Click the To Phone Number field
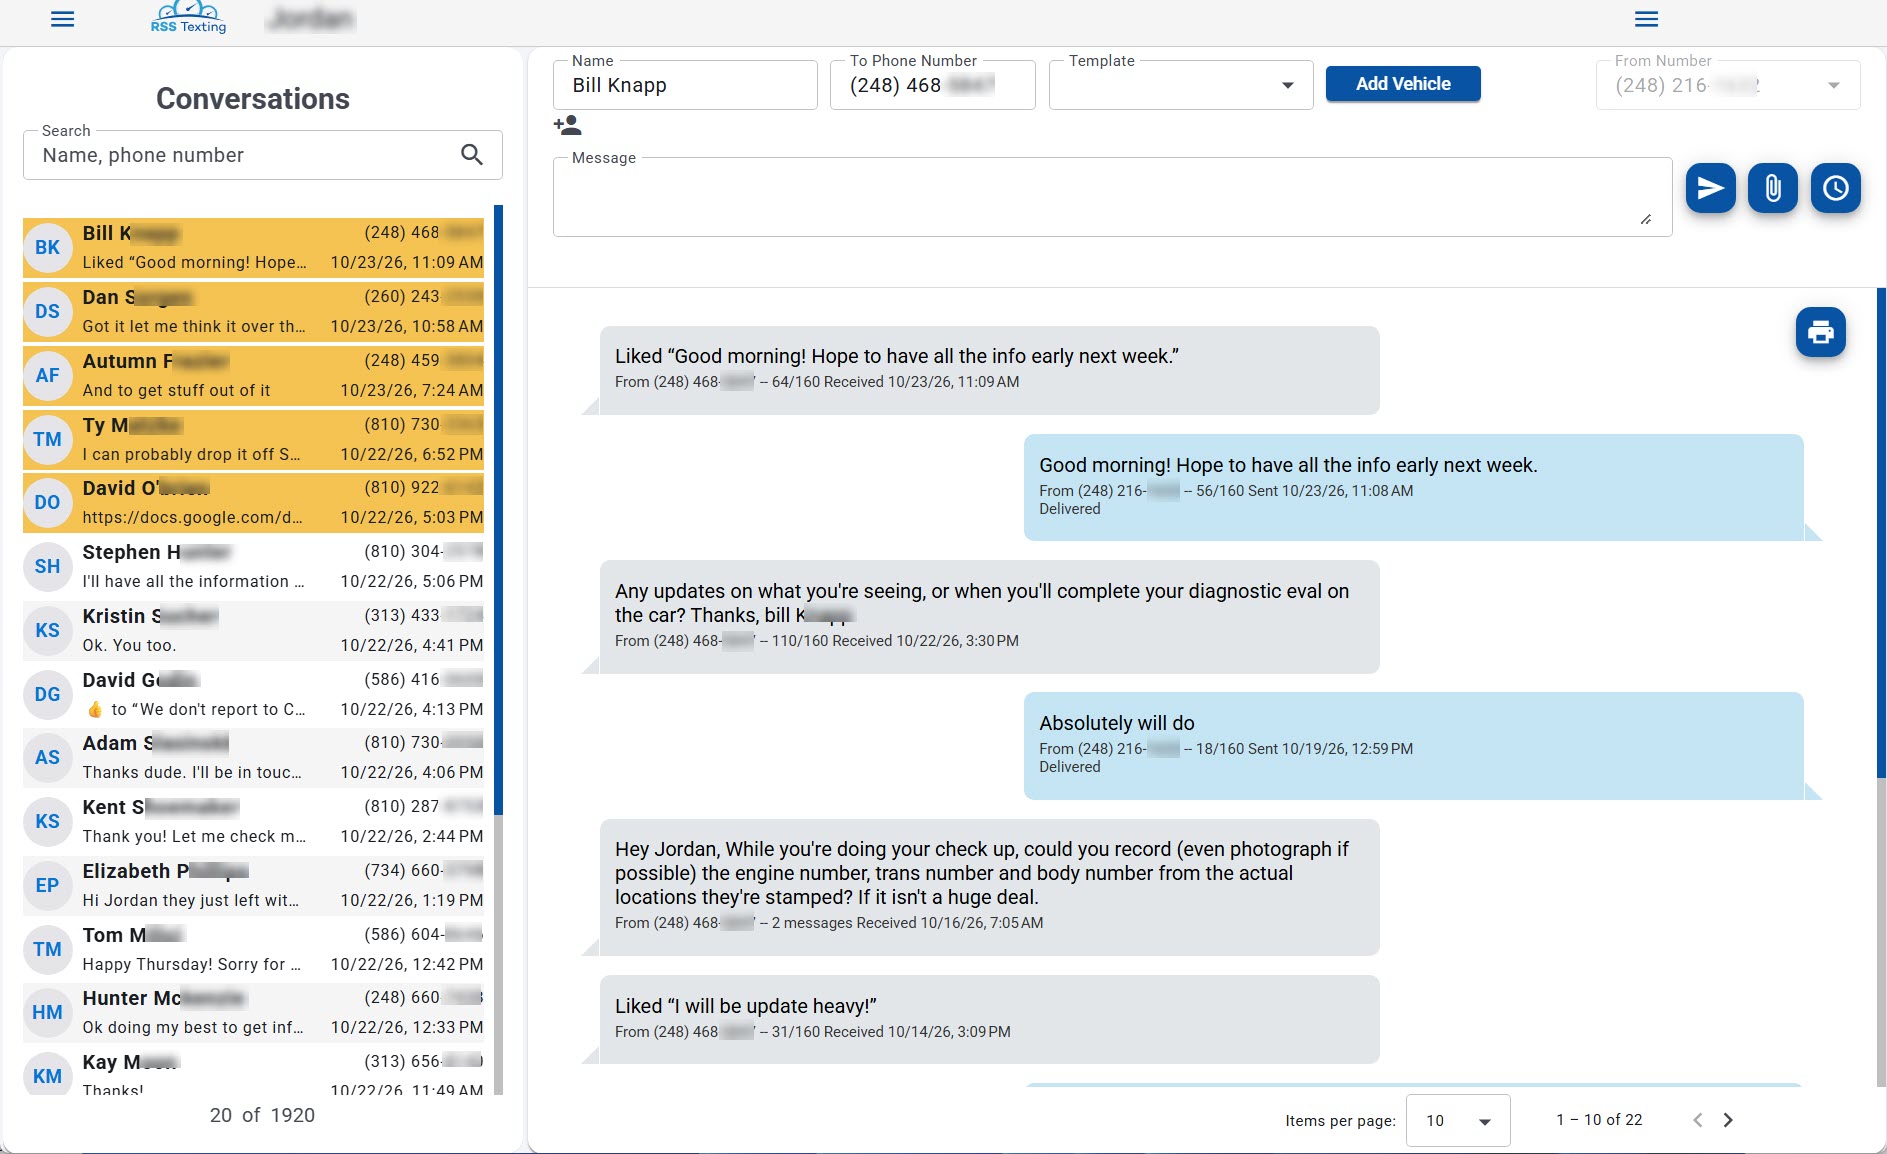1887x1154 pixels. 932,85
